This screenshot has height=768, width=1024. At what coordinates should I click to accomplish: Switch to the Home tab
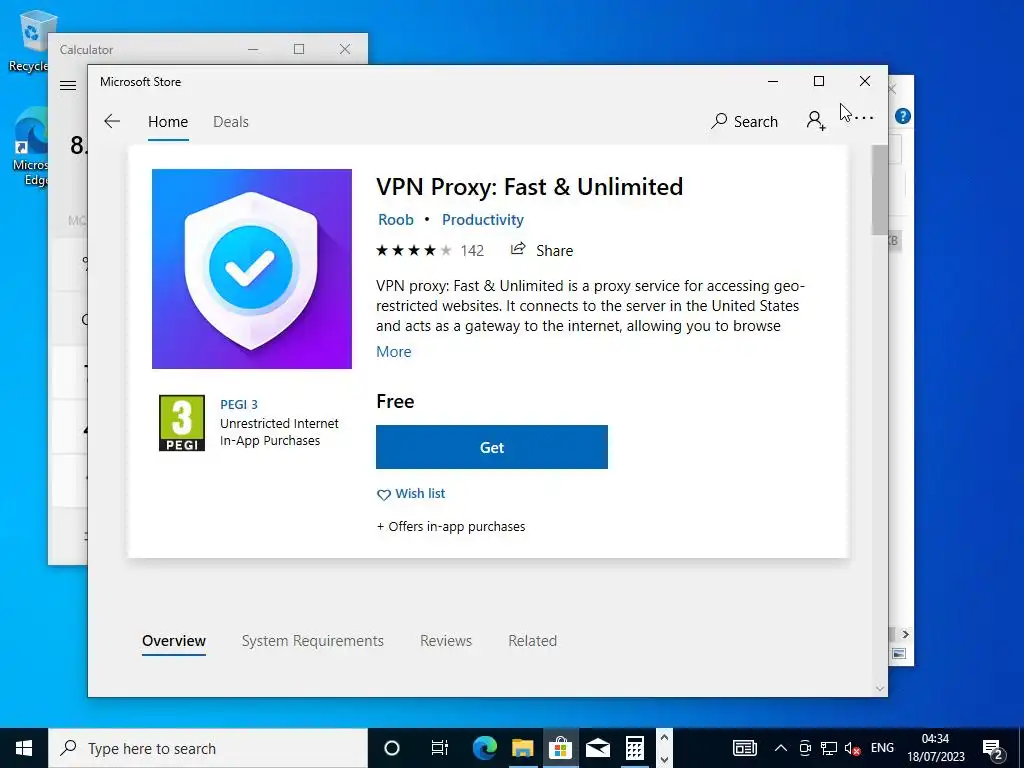click(168, 121)
